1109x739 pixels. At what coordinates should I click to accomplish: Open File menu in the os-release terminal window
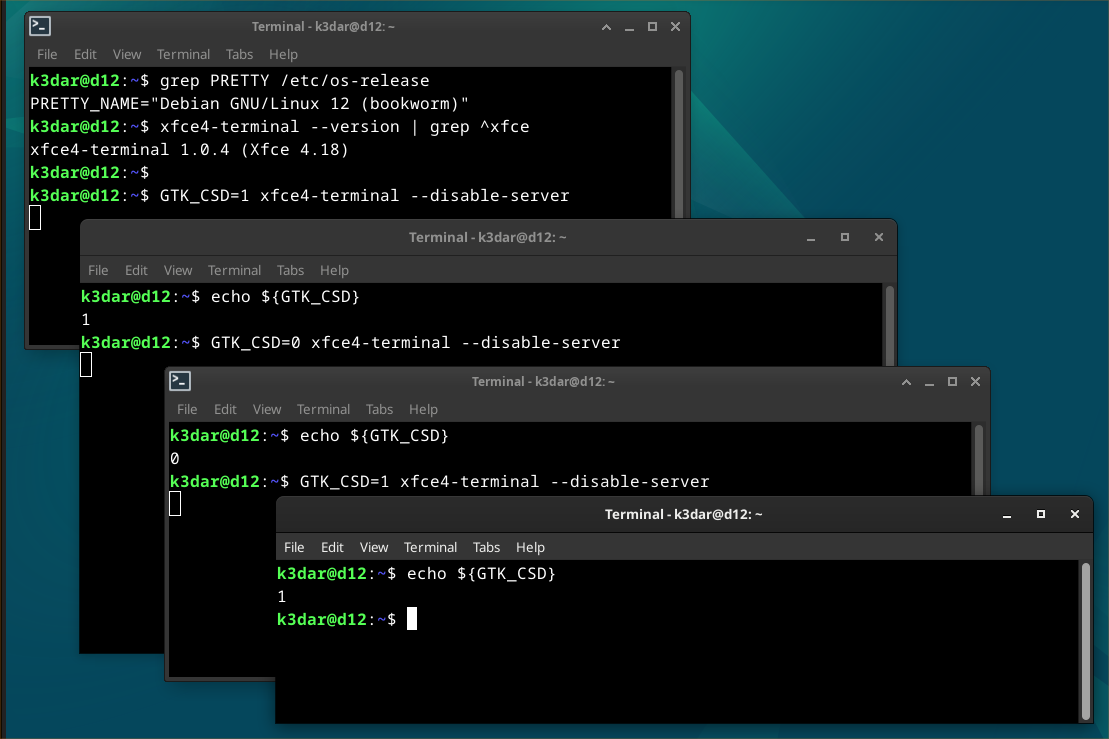47,54
